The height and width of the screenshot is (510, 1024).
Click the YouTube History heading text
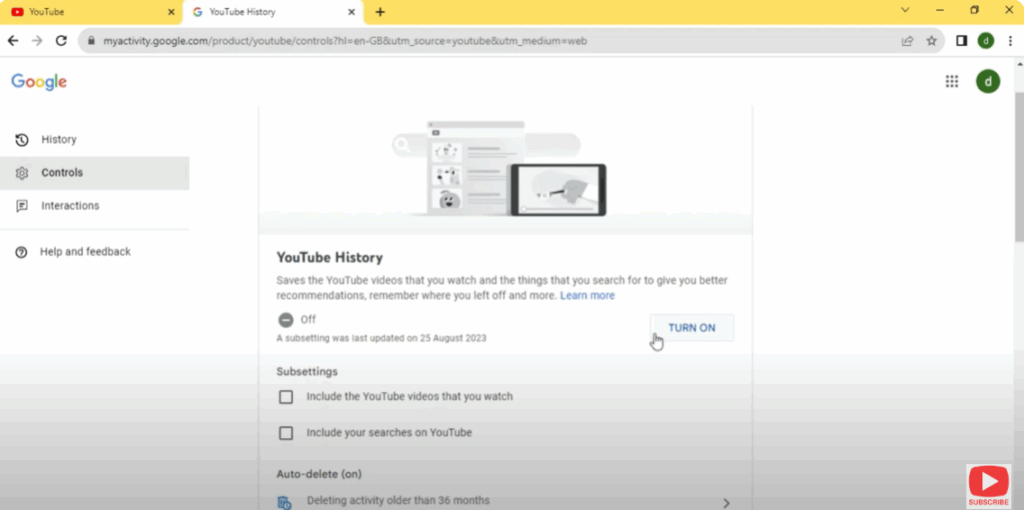pyautogui.click(x=330, y=258)
